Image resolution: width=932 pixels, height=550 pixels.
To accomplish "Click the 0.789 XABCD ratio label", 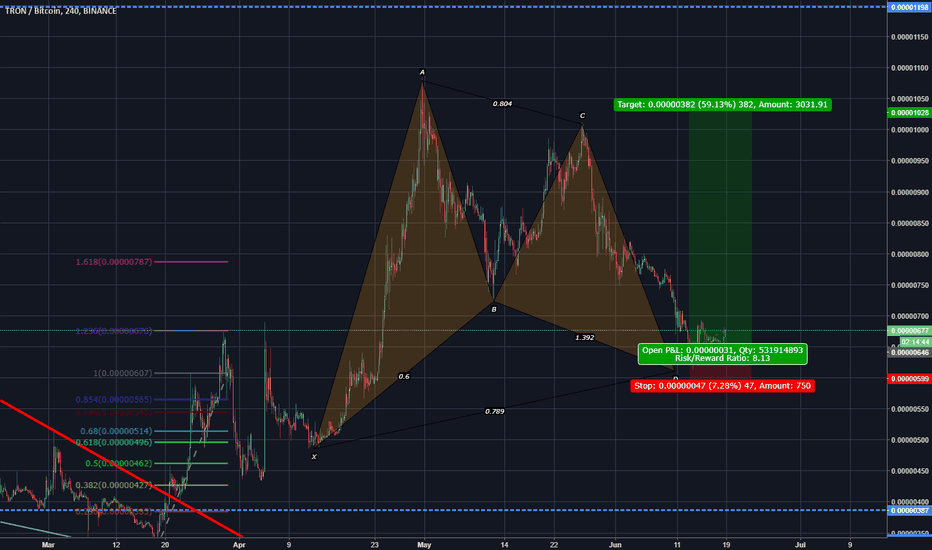I will [495, 411].
